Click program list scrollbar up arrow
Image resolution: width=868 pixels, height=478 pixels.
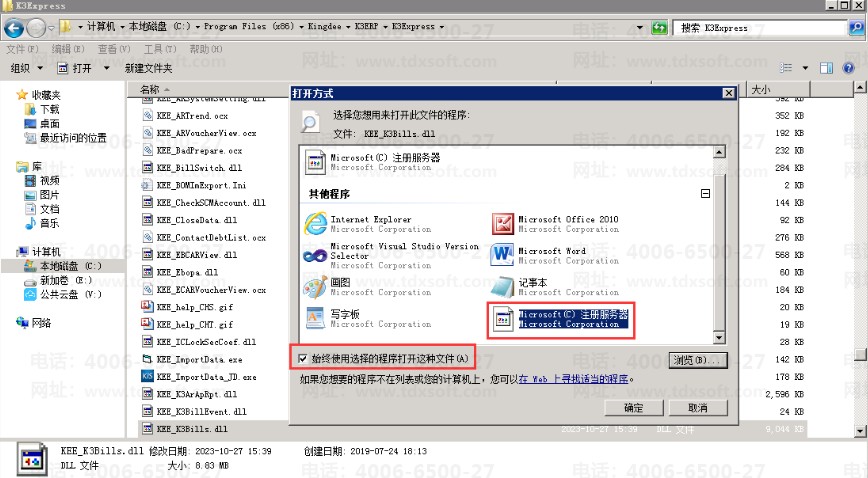pos(719,152)
